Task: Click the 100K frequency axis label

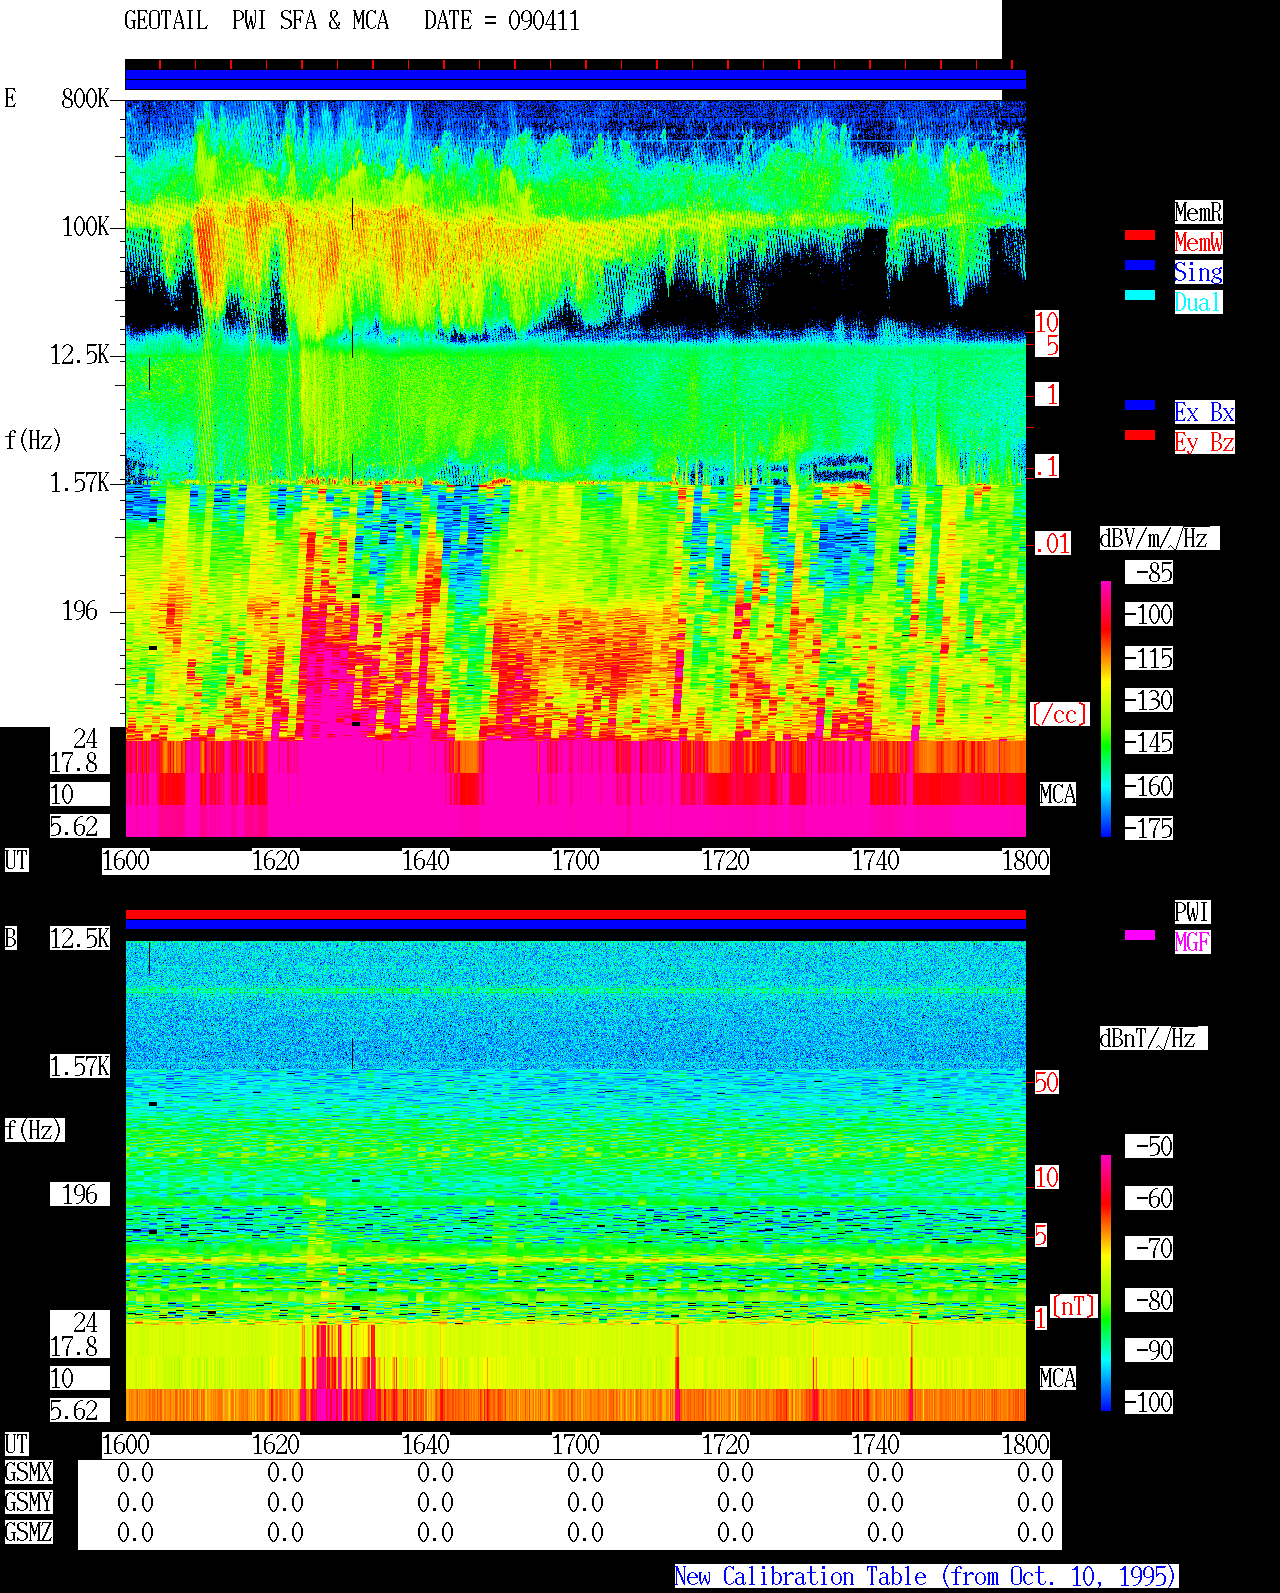Action: coord(85,226)
